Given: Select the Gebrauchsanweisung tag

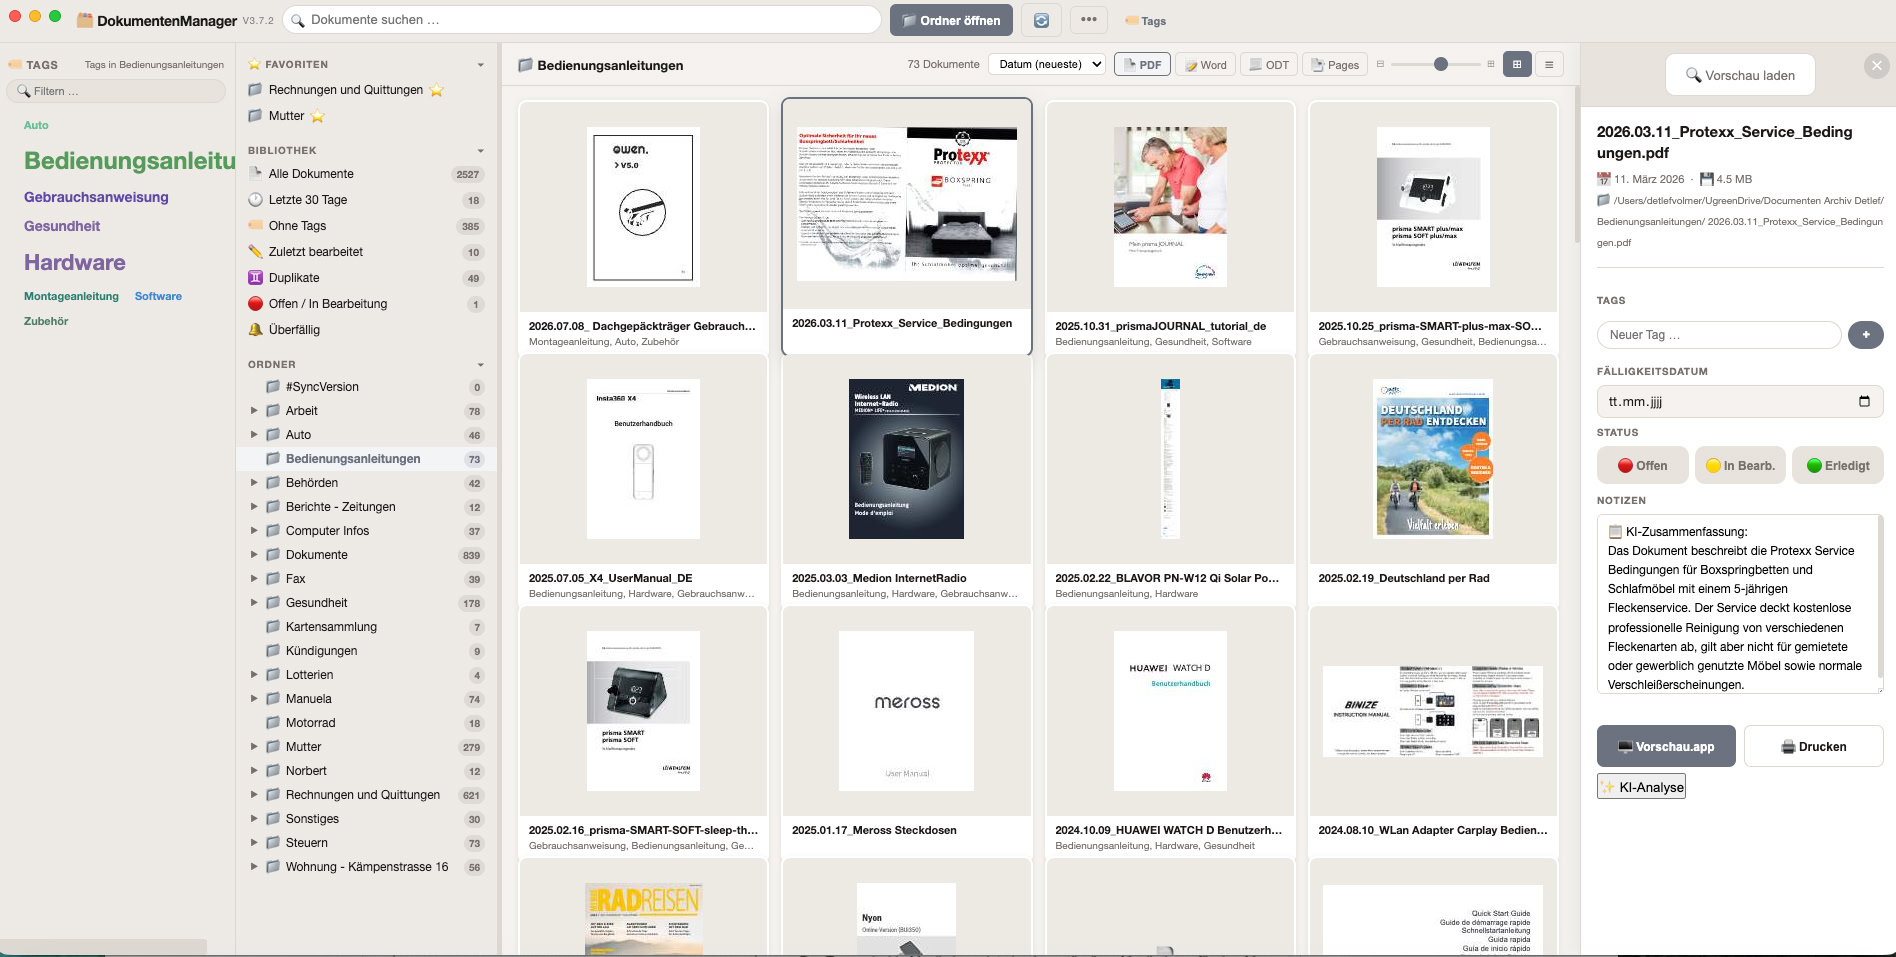Looking at the screenshot, I should pos(96,197).
